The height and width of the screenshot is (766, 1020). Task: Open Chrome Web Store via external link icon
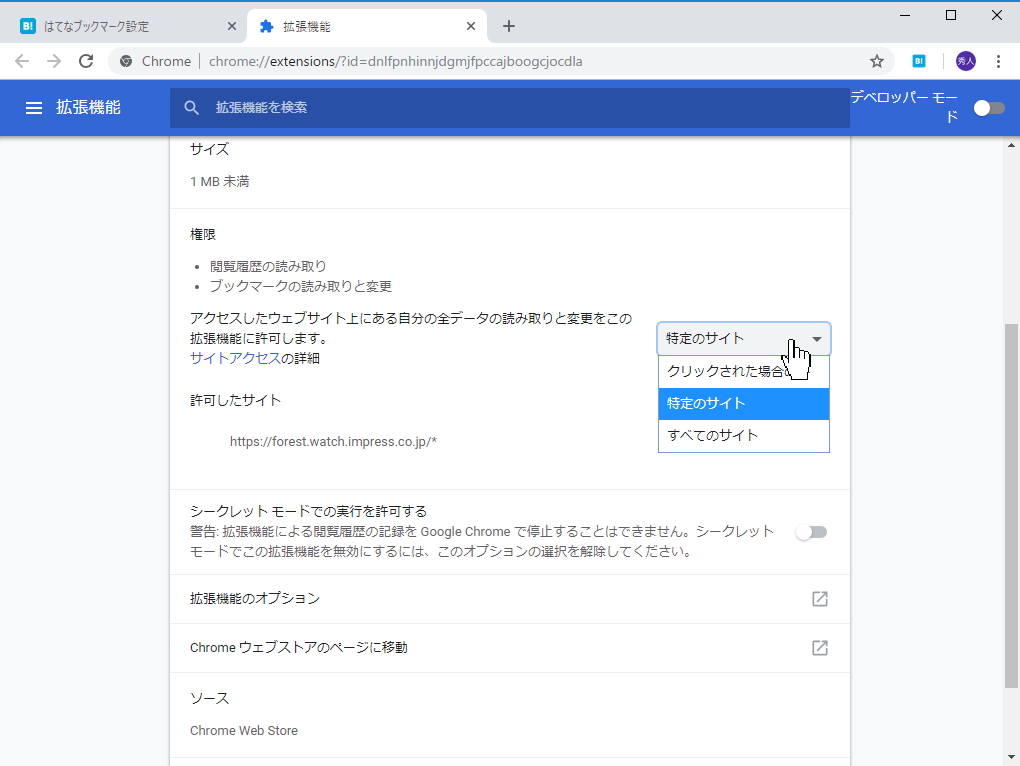pos(819,647)
